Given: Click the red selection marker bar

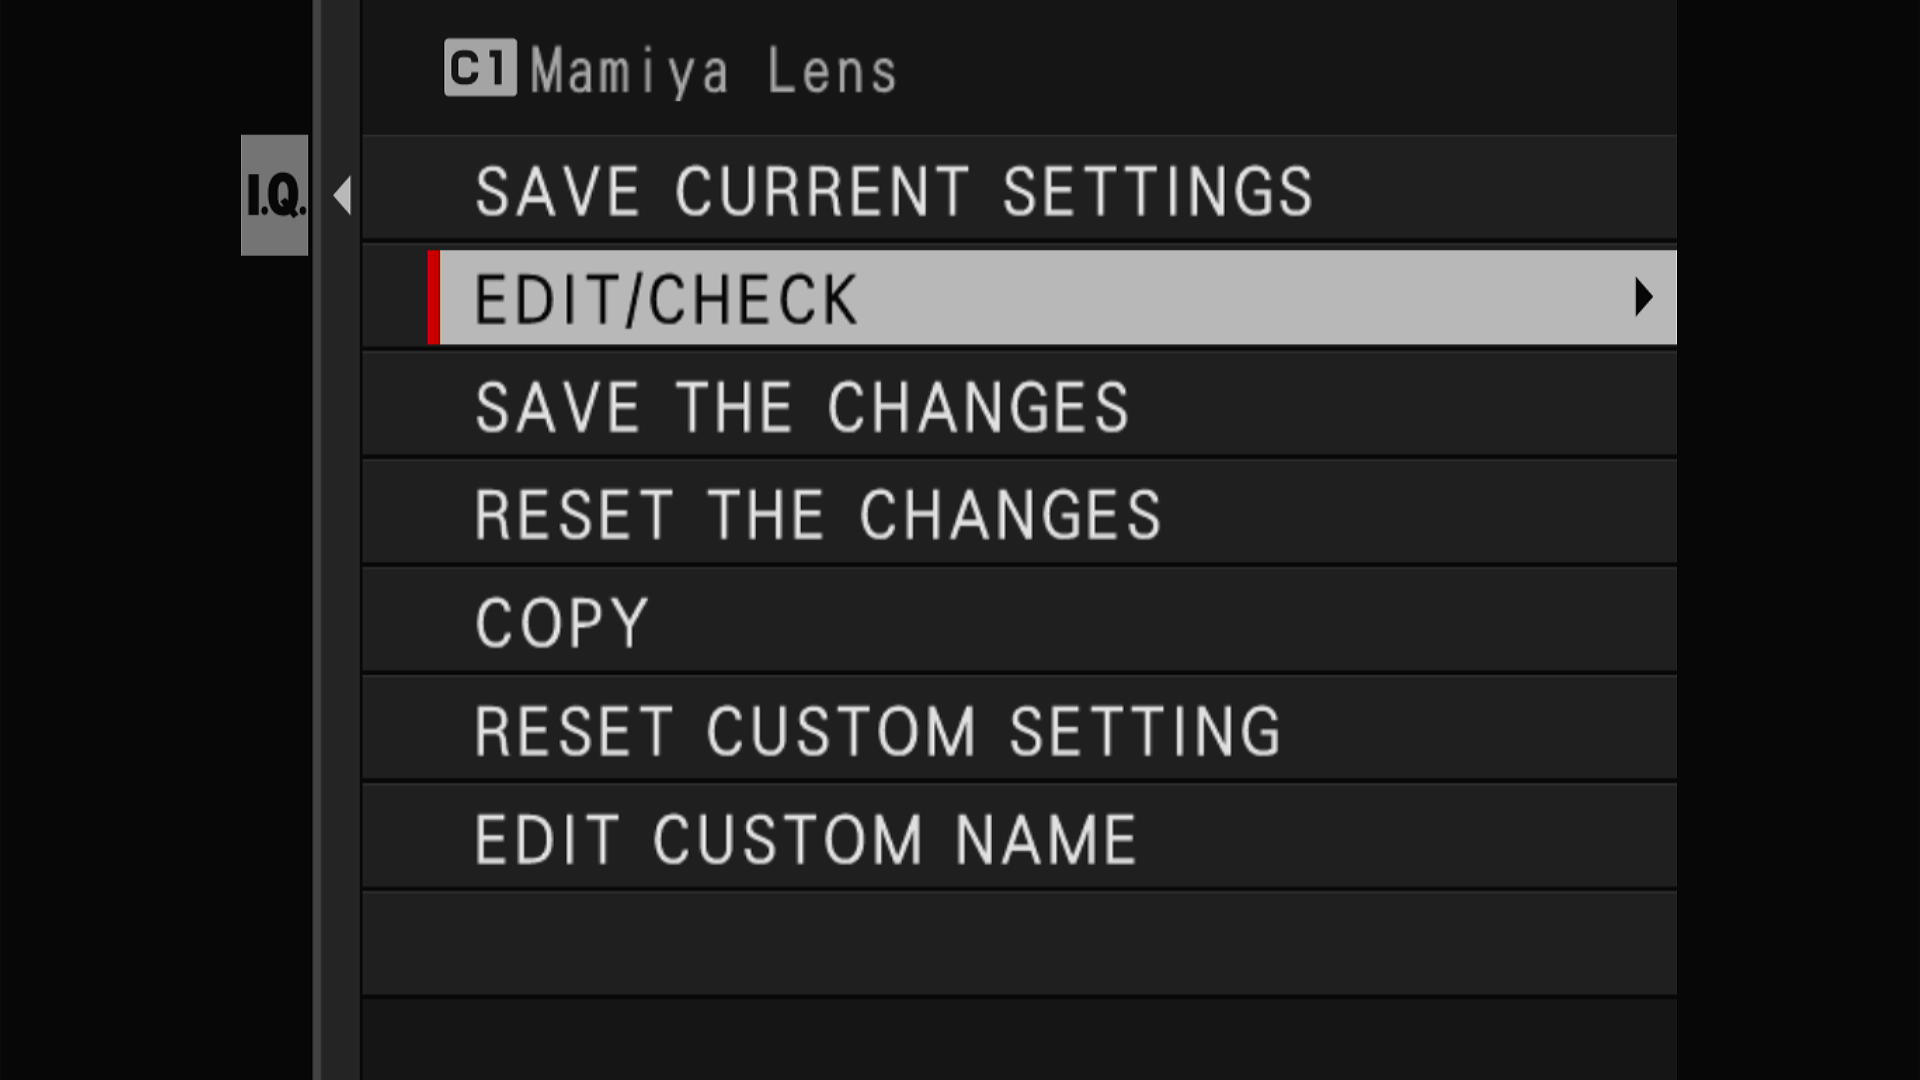Looking at the screenshot, I should (433, 298).
